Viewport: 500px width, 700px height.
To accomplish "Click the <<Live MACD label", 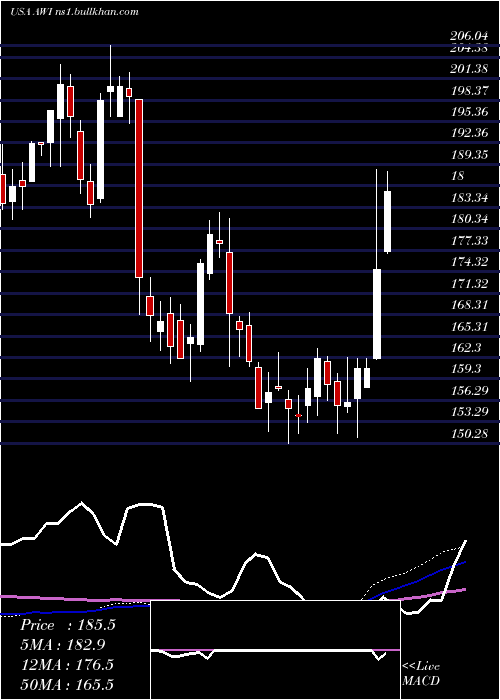I will [421, 674].
